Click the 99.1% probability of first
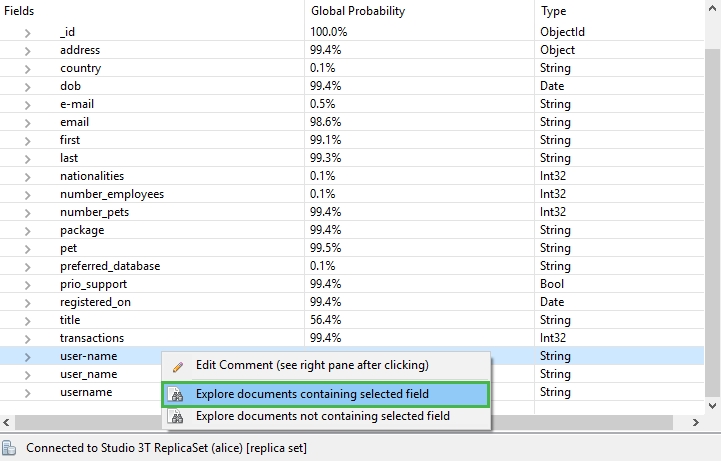The width and height of the screenshot is (721, 461). pyautogui.click(x=326, y=140)
